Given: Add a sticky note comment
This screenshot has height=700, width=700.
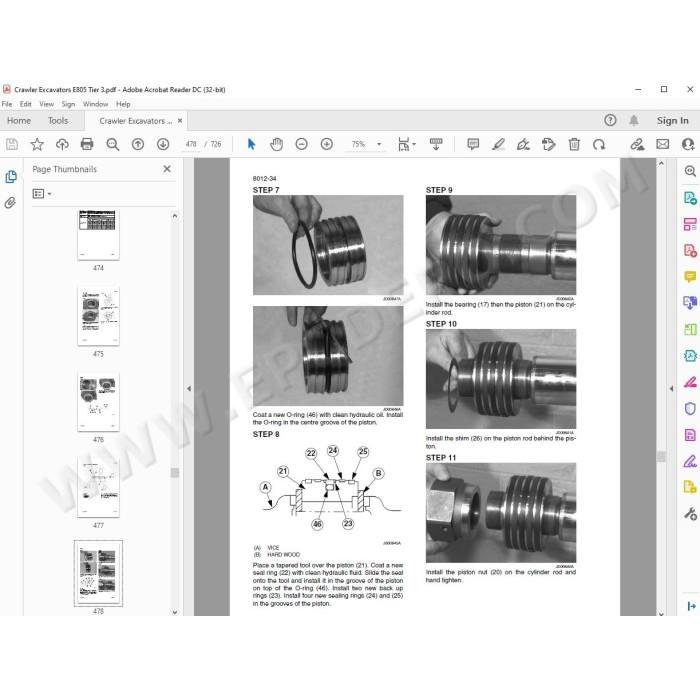Looking at the screenshot, I should pyautogui.click(x=473, y=144).
